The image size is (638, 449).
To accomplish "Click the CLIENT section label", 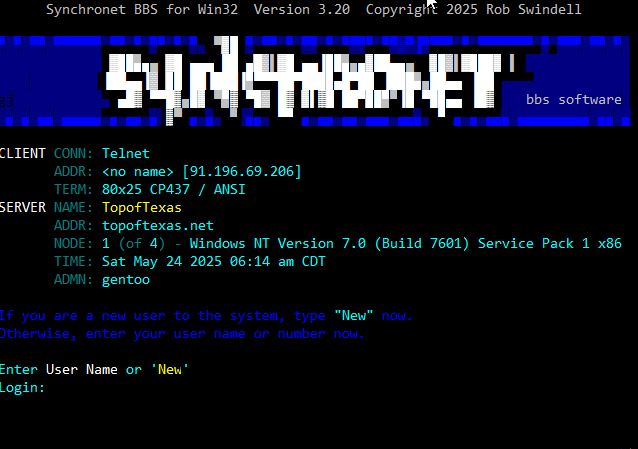I will pos(23,153).
